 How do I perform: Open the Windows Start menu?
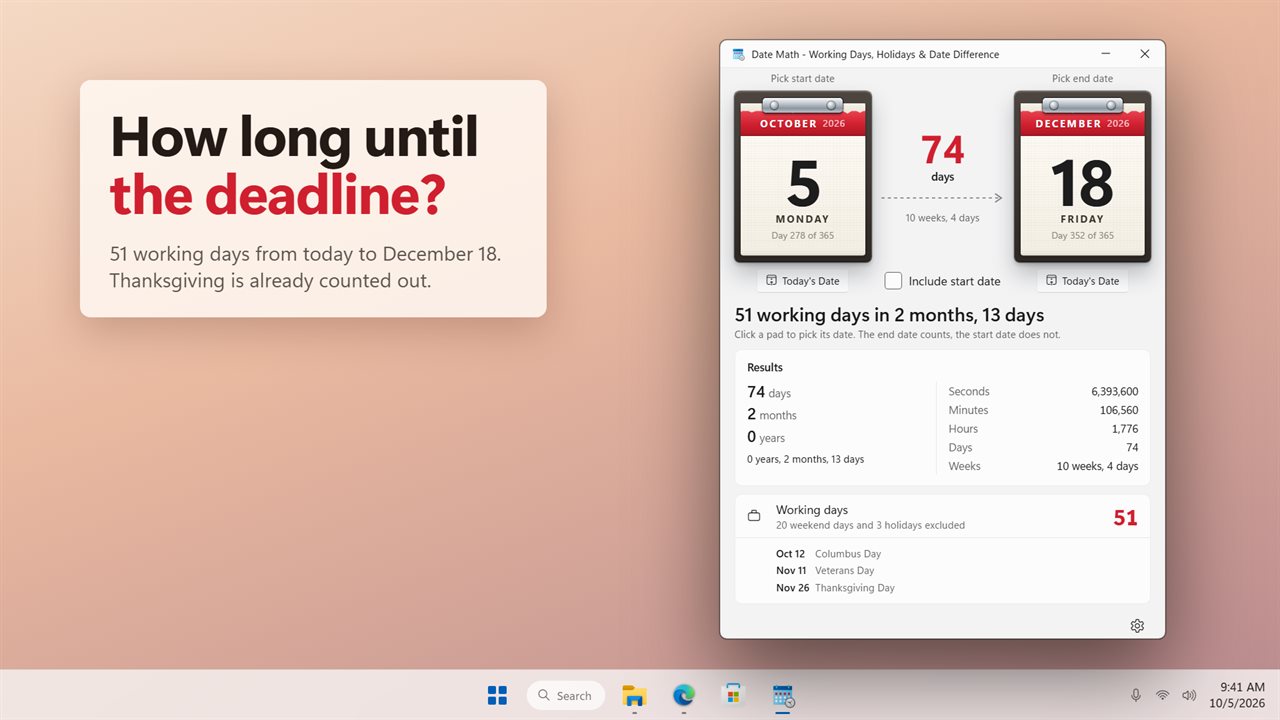pos(497,695)
